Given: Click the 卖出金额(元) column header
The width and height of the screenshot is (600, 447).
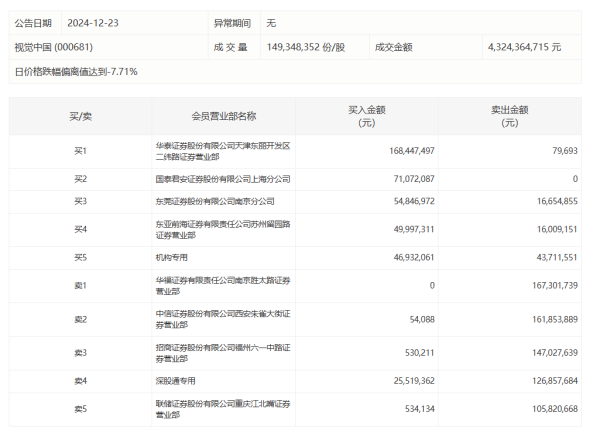Looking at the screenshot, I should 510,116.
